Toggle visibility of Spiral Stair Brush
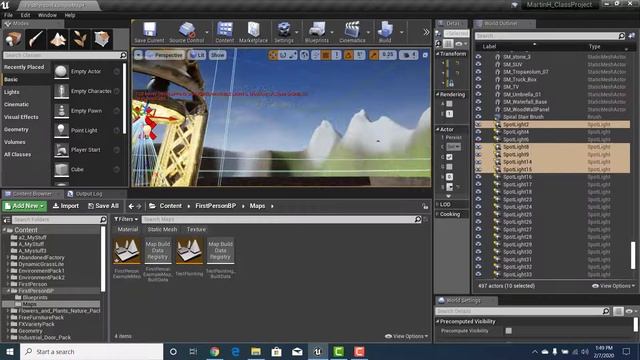 coord(478,117)
